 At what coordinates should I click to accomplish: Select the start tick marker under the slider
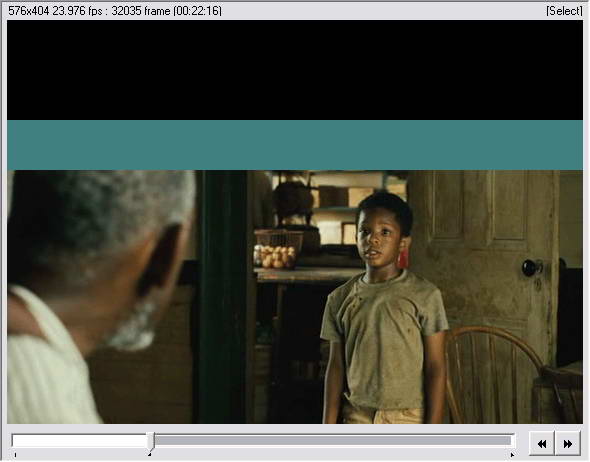tap(15, 455)
